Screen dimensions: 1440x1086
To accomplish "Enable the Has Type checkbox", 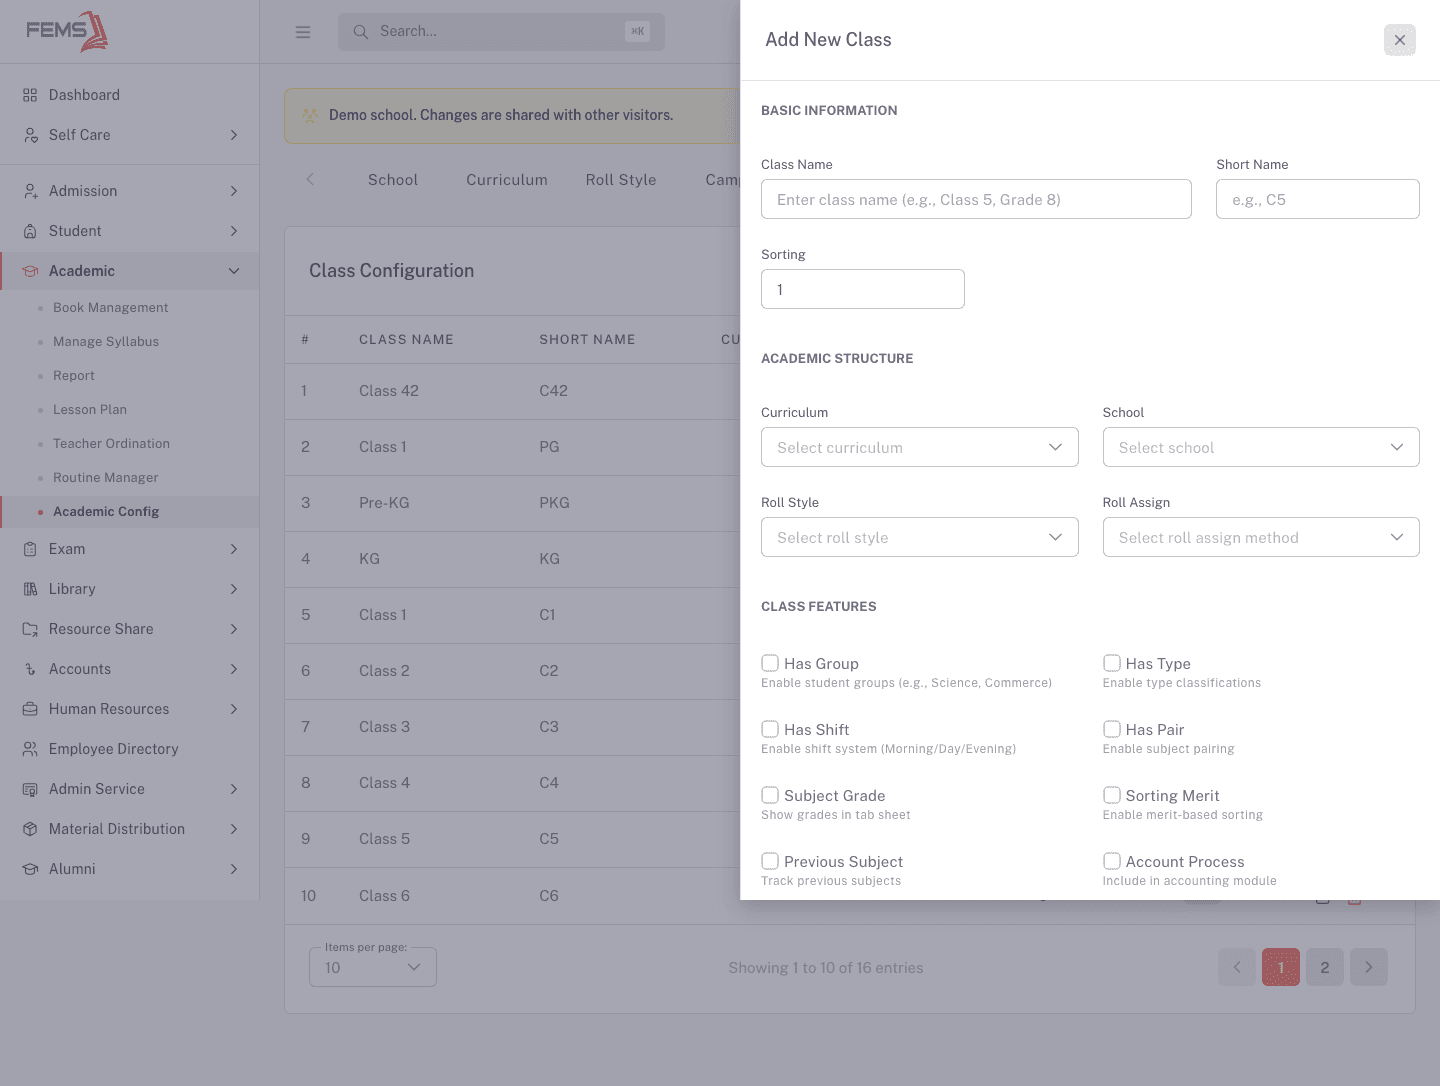I will click(1111, 663).
